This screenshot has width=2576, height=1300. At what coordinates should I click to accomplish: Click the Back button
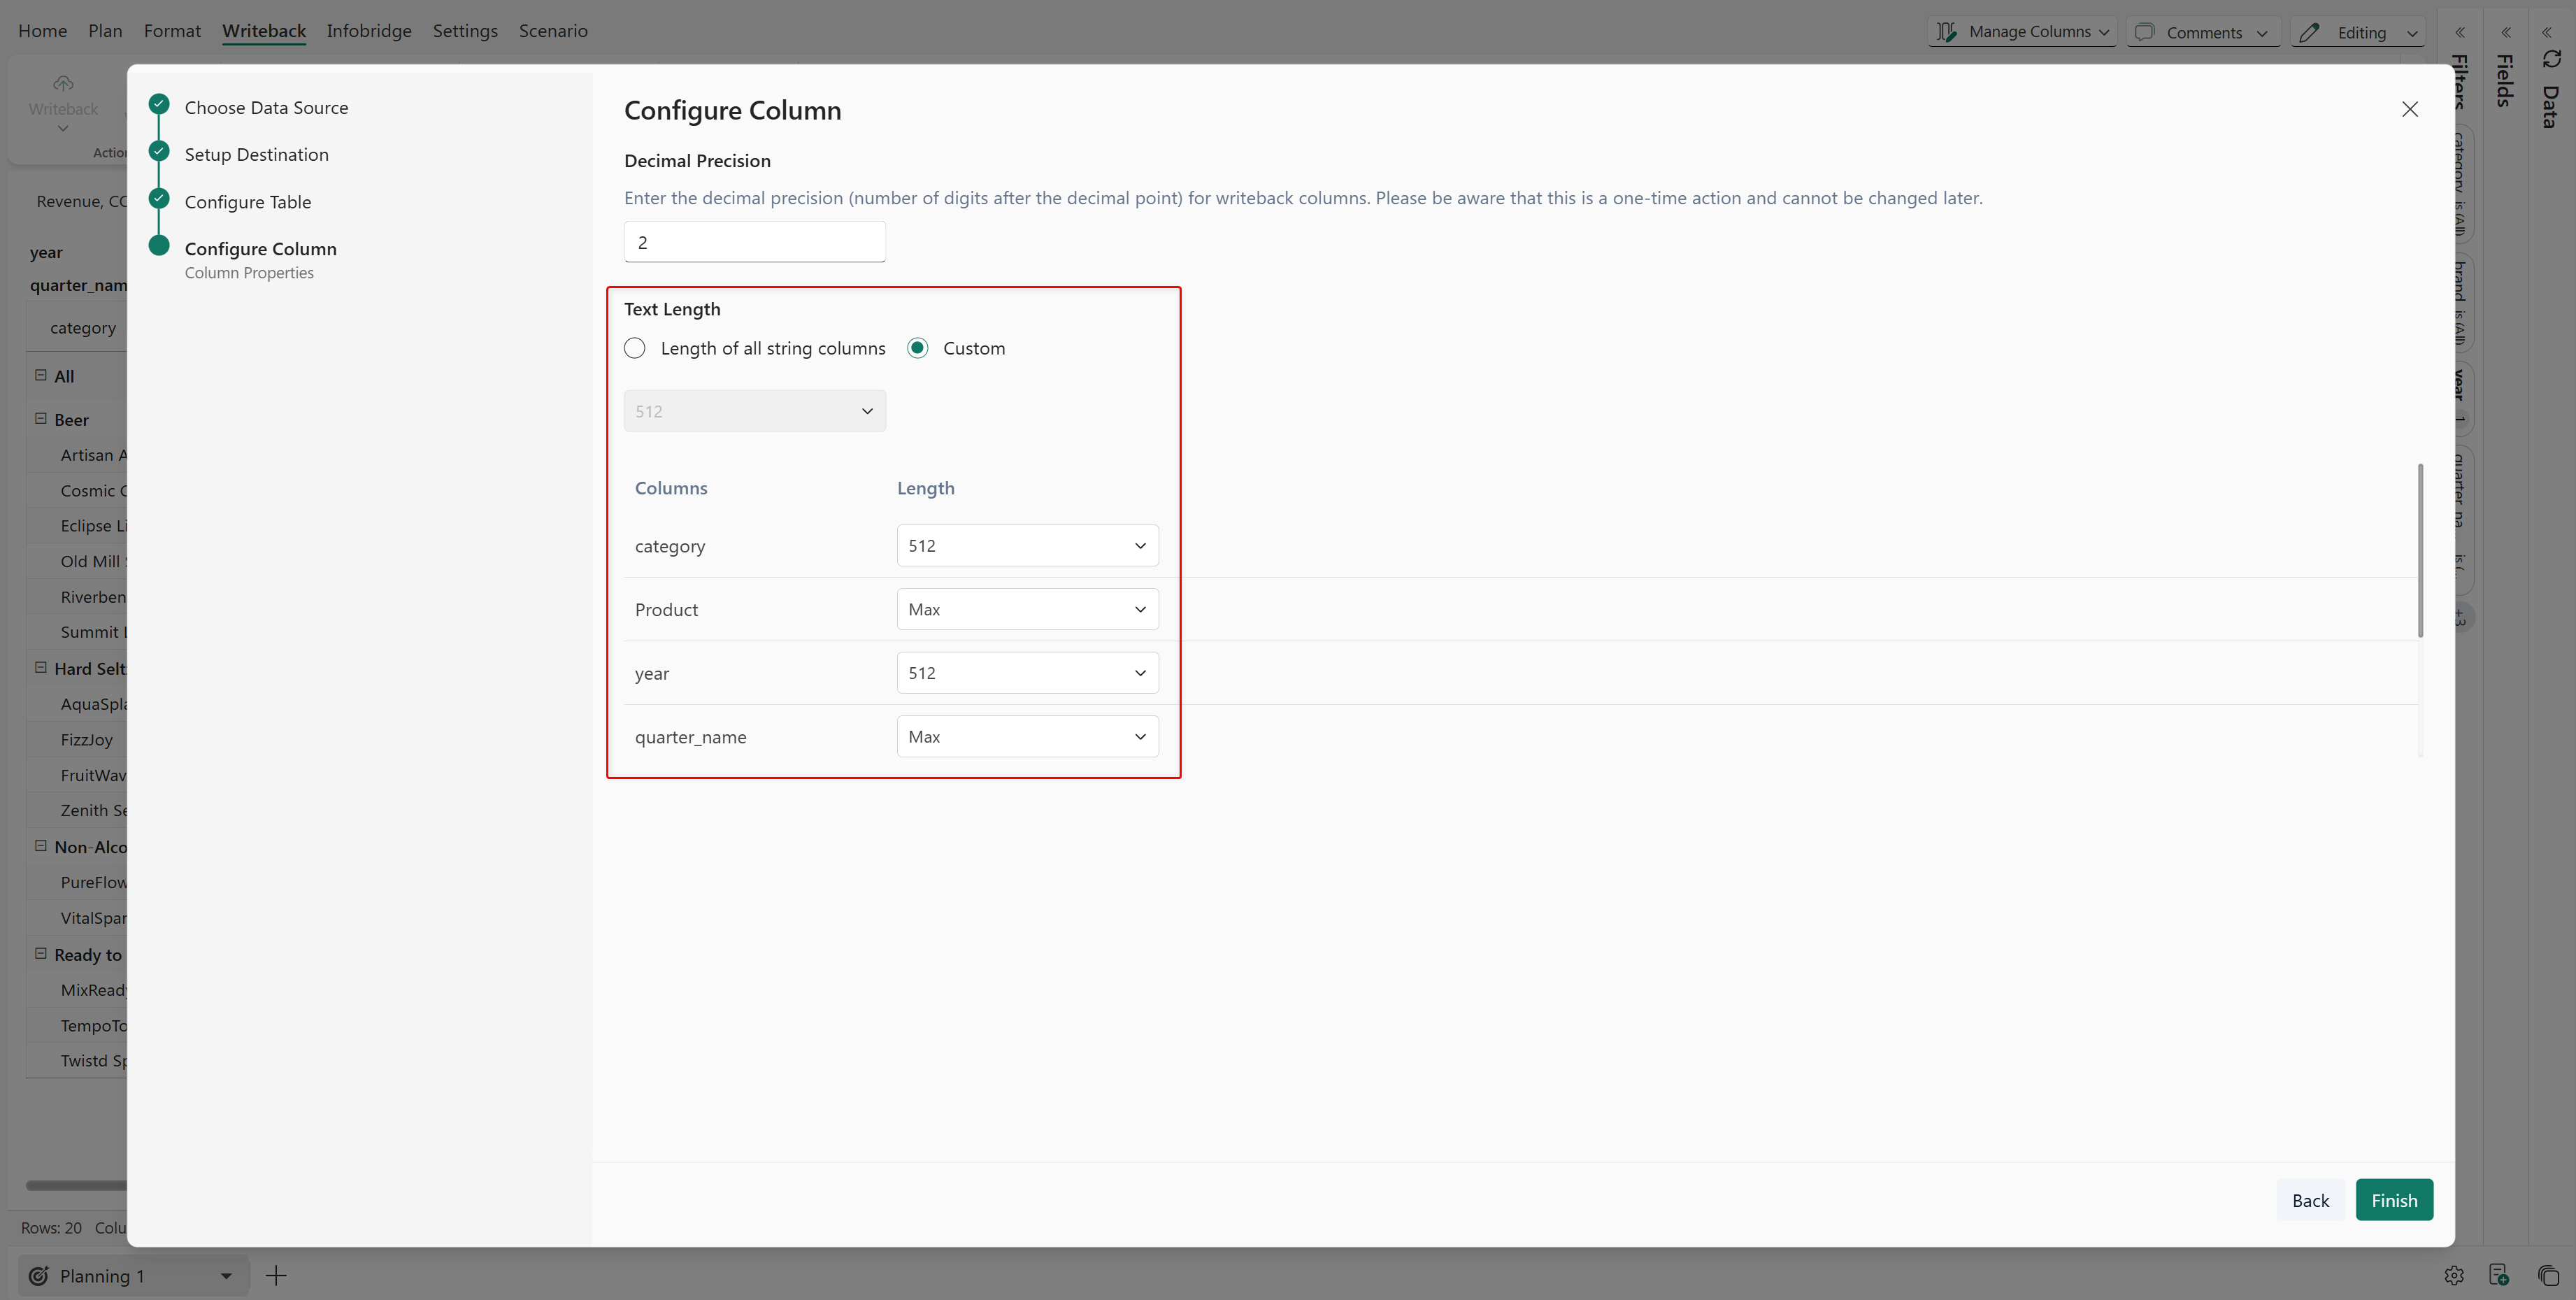(x=2310, y=1200)
